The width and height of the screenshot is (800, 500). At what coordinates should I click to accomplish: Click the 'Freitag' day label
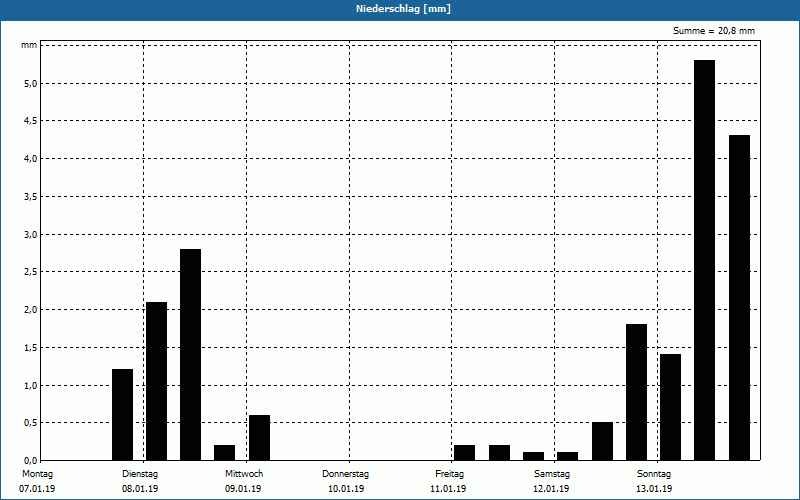[x=449, y=474]
